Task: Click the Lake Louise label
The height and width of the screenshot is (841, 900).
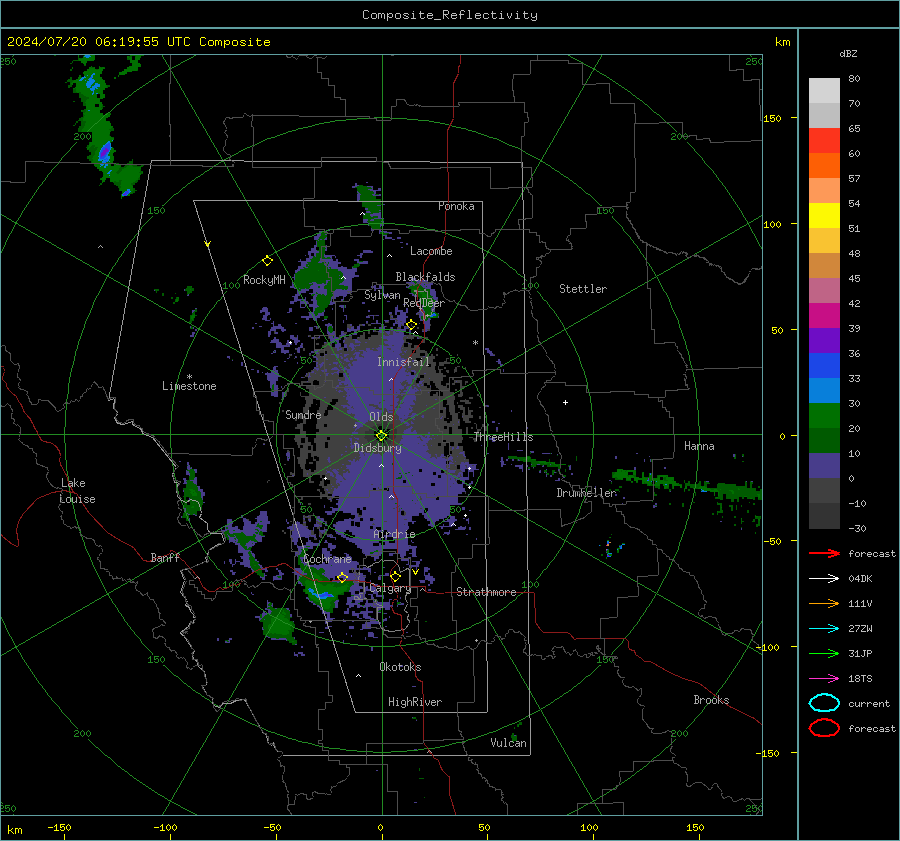Action: [x=77, y=491]
